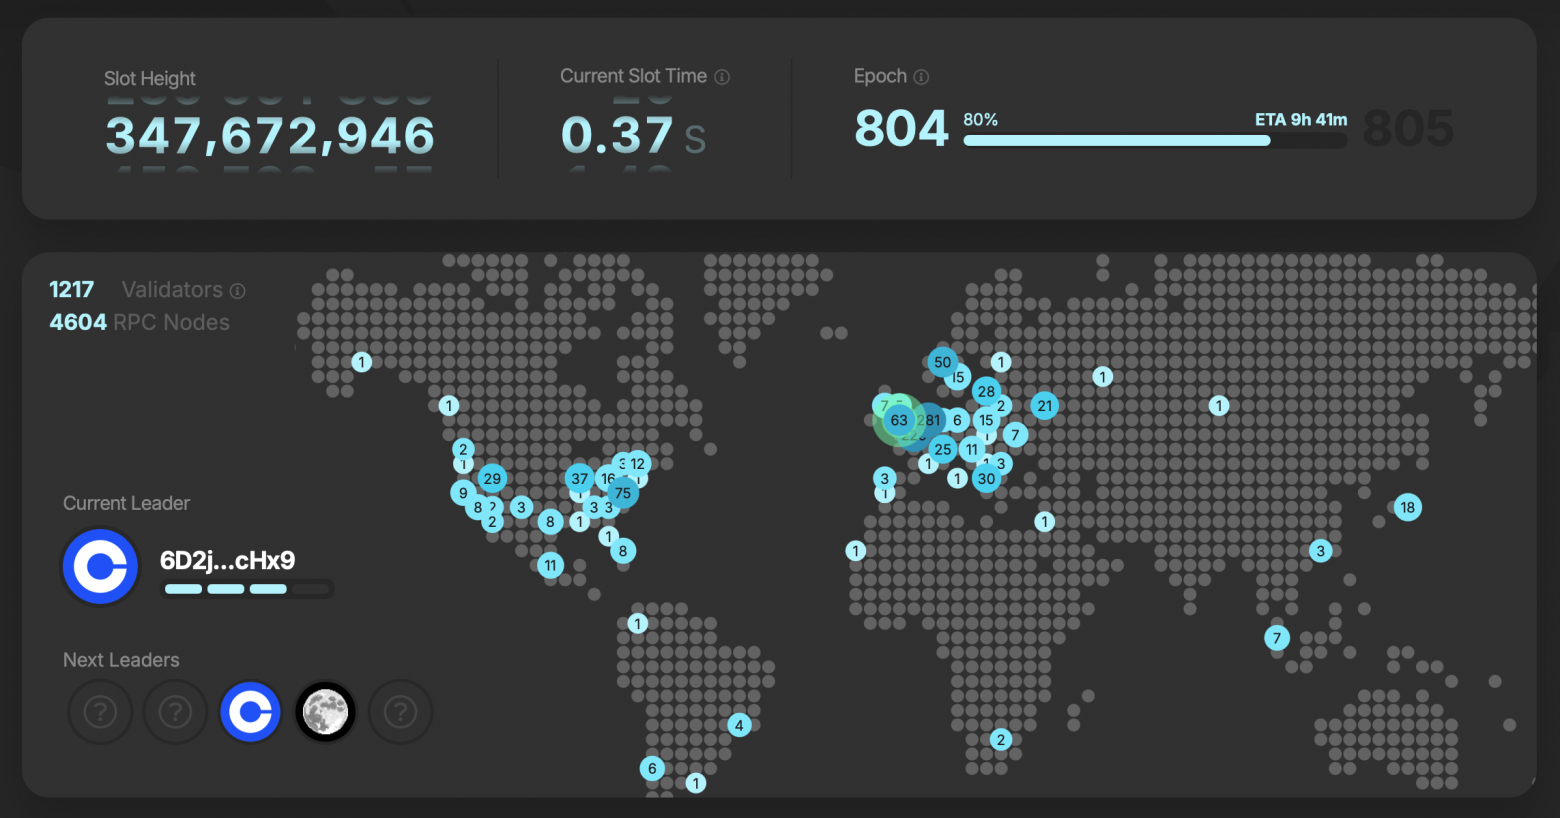Screen dimensions: 1560x818
Task: Click the 6 cluster in southern South America
Action: [652, 768]
